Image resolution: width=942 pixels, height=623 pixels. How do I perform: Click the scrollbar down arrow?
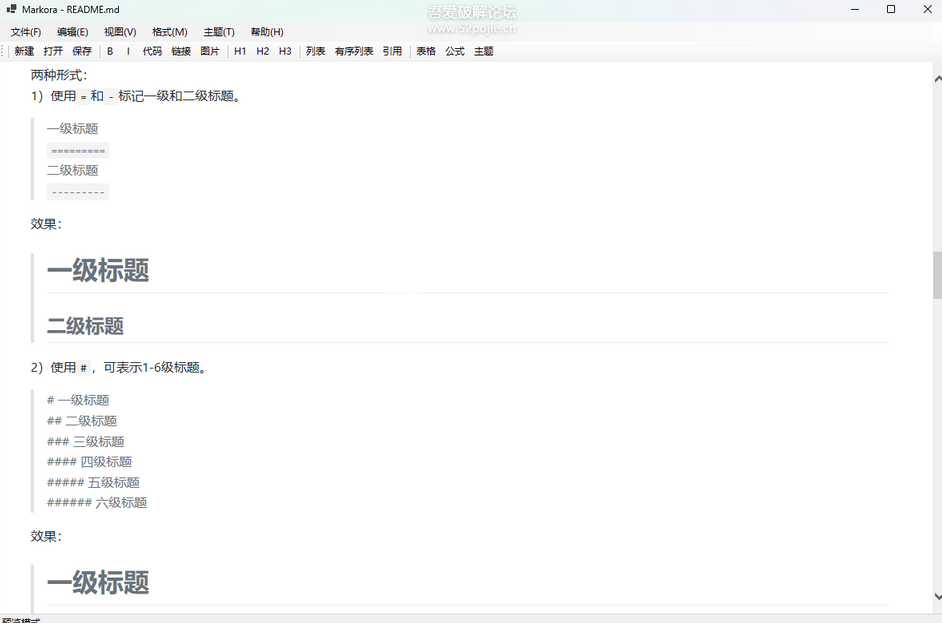pyautogui.click(x=937, y=597)
